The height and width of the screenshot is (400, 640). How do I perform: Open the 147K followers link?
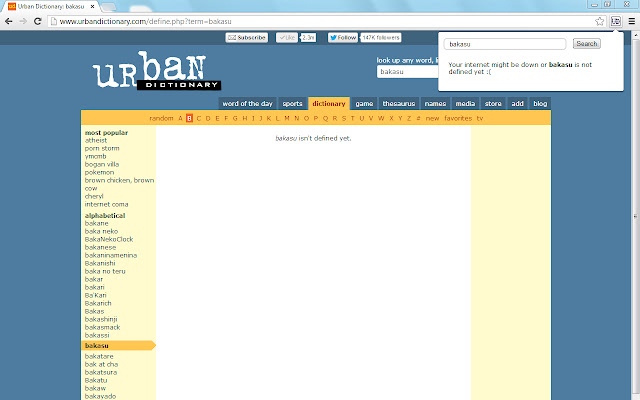click(x=381, y=38)
